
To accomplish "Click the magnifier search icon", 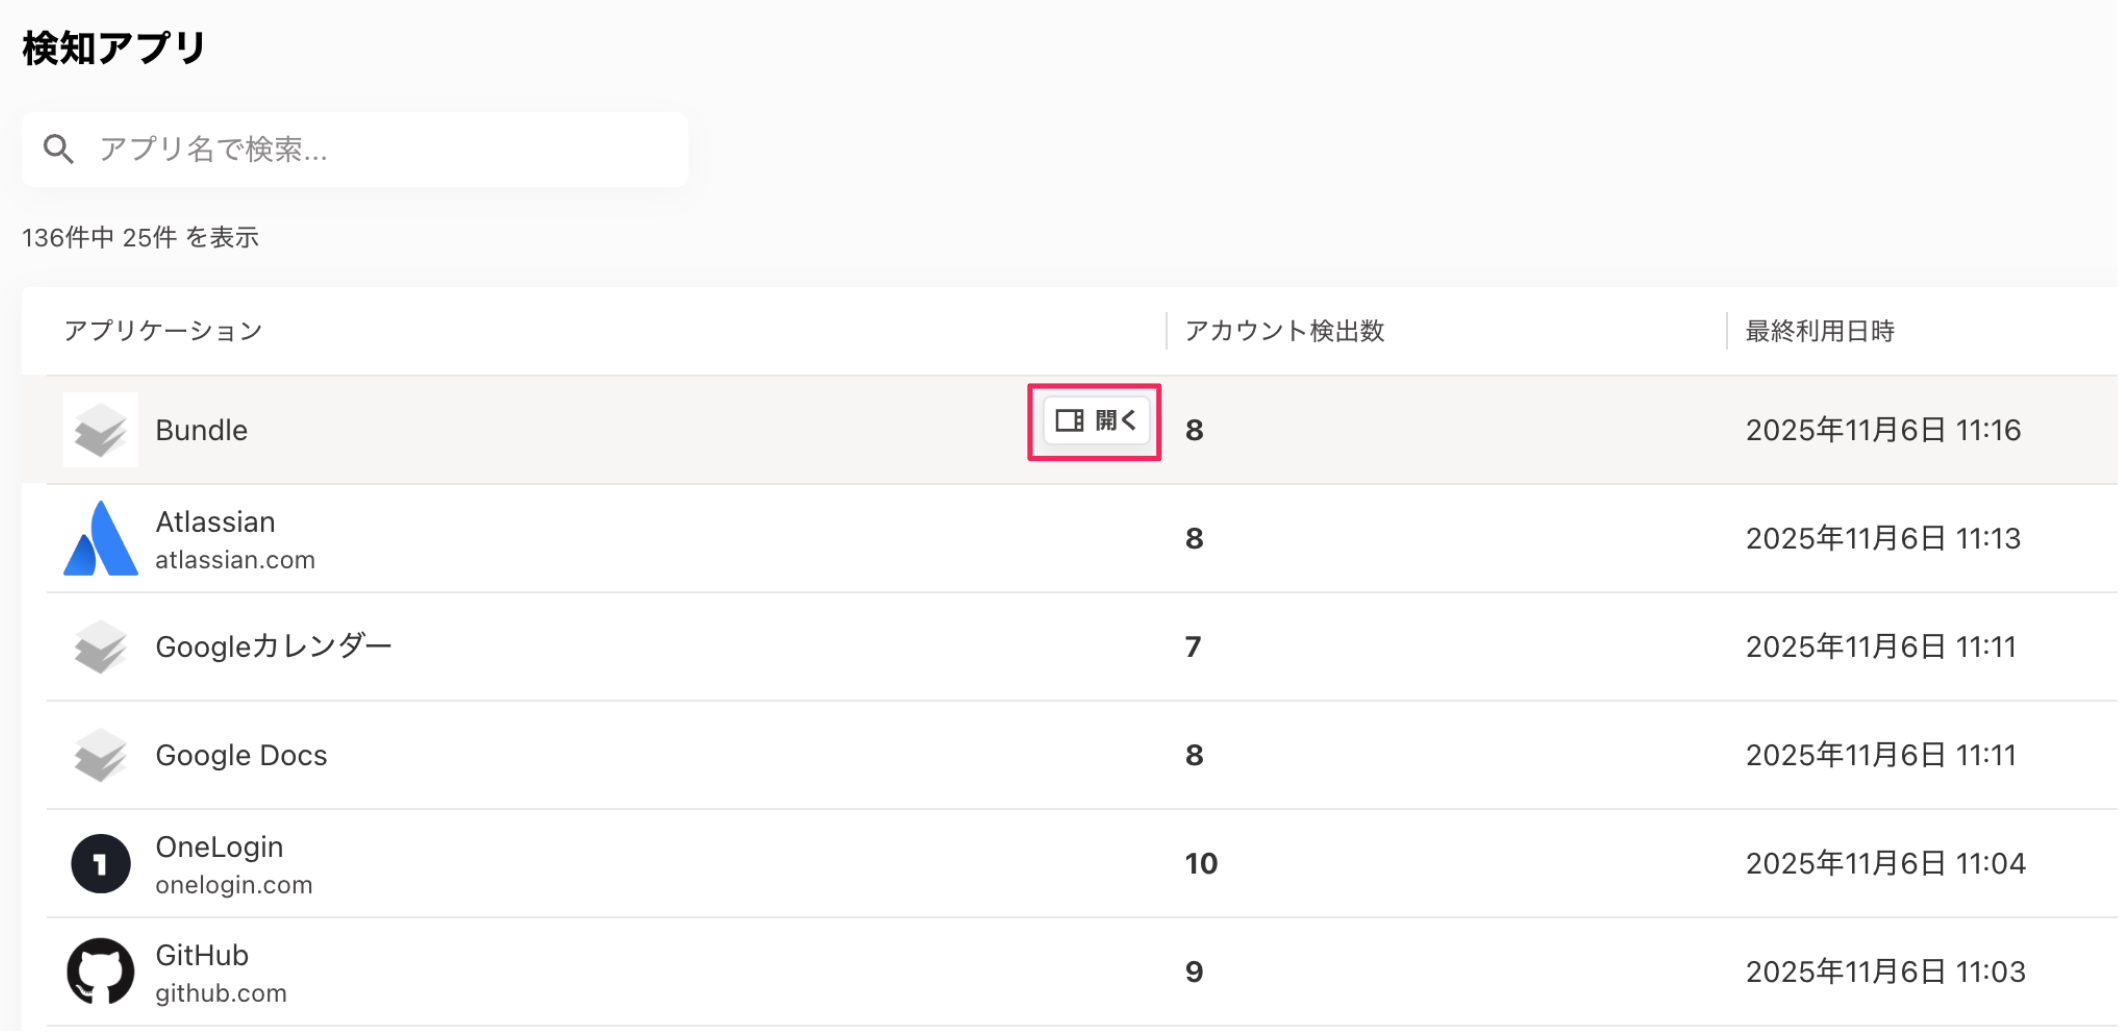I will point(59,149).
